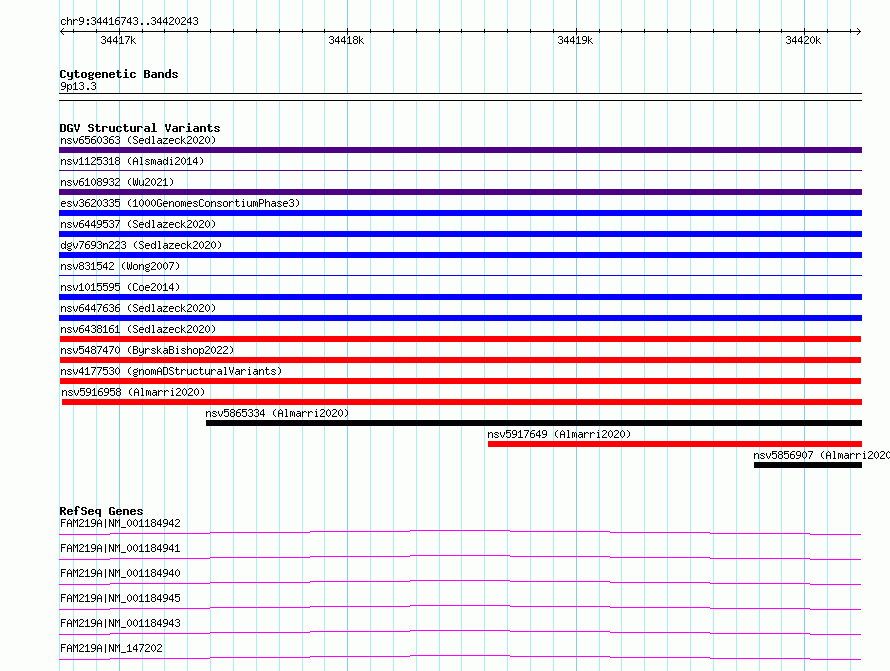890x671 pixels.
Task: Select the DGV Structural Variants track title
Action: 140,128
